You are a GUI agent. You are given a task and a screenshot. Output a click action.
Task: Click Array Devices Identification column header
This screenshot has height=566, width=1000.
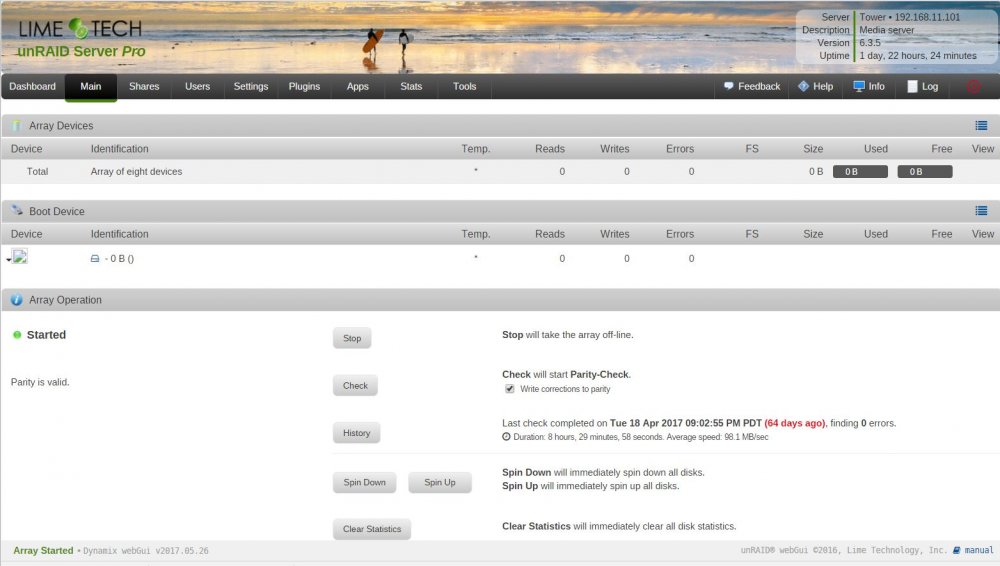point(119,149)
